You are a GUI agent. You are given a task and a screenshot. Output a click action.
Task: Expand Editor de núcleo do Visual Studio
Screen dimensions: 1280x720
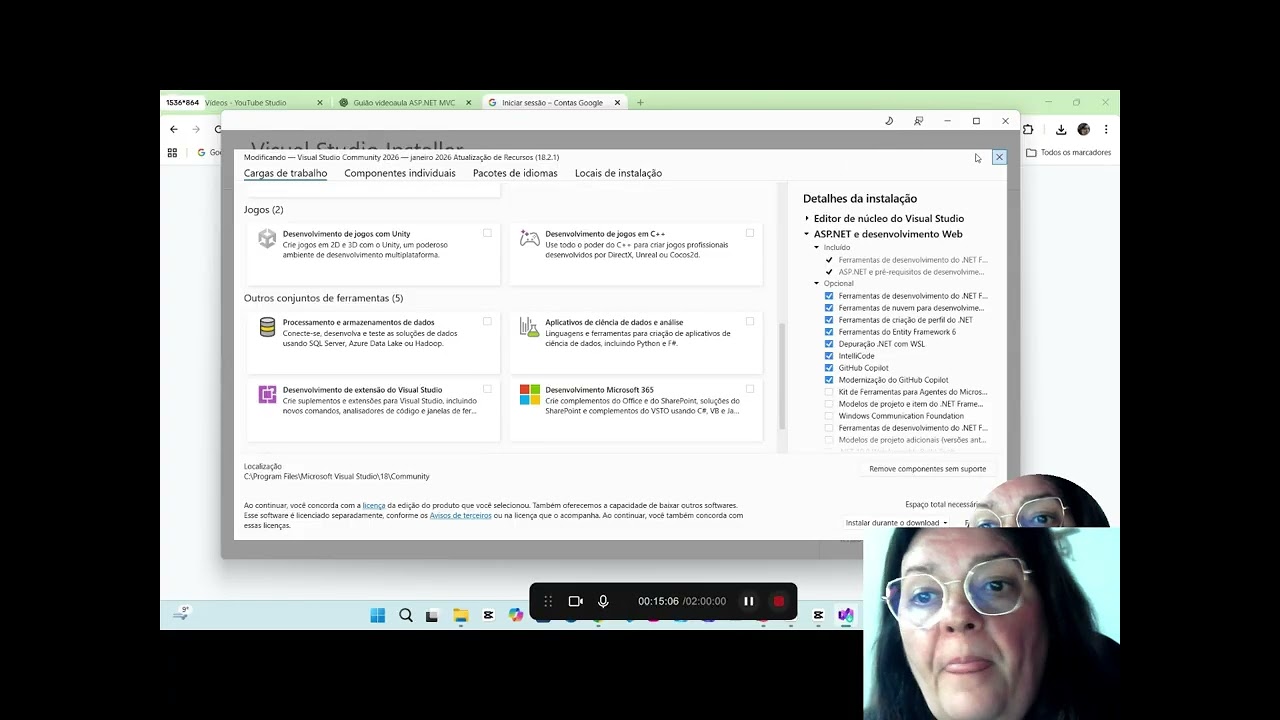click(x=807, y=219)
